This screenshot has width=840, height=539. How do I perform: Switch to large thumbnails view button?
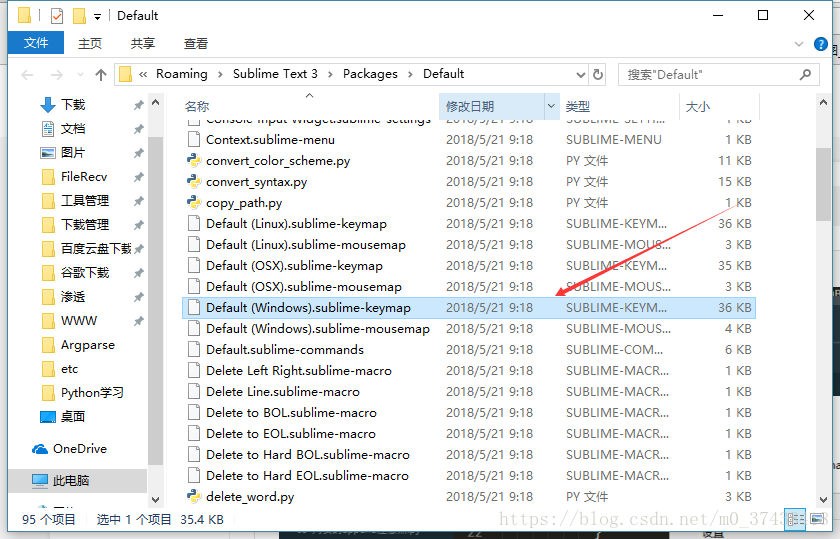click(817, 519)
